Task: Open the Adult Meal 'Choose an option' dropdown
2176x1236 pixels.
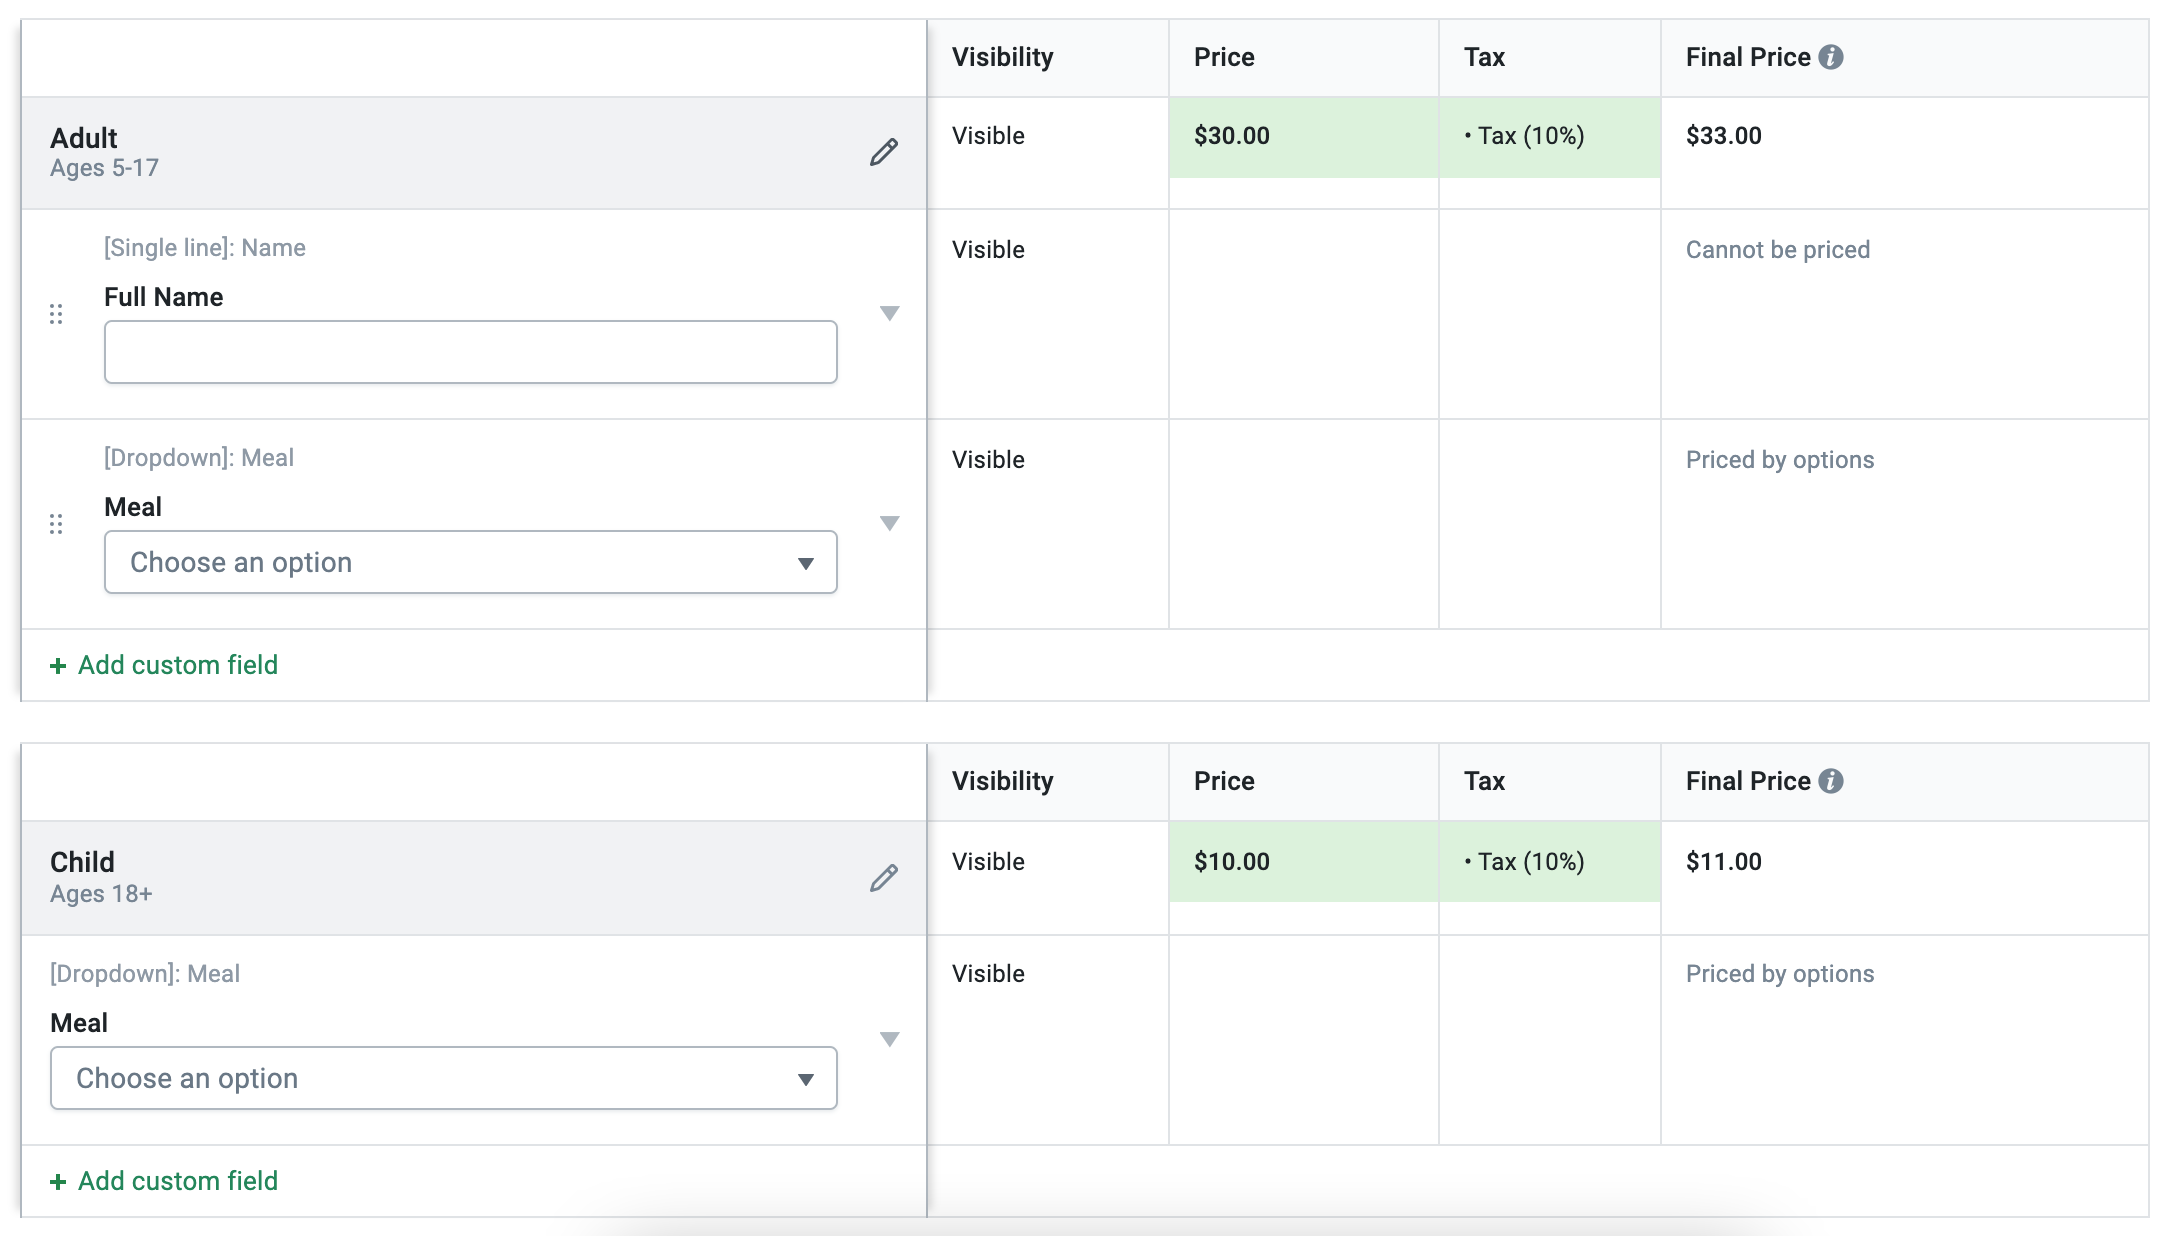Action: click(470, 562)
